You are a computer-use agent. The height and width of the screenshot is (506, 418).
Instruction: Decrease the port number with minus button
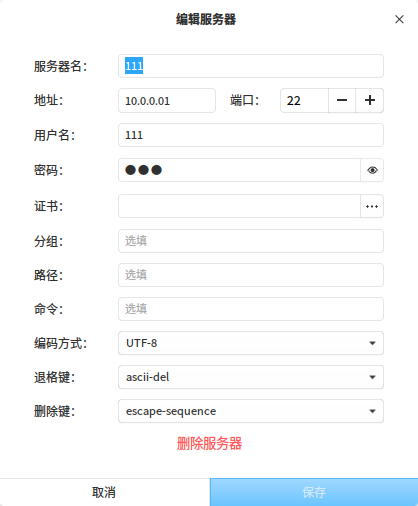342,100
